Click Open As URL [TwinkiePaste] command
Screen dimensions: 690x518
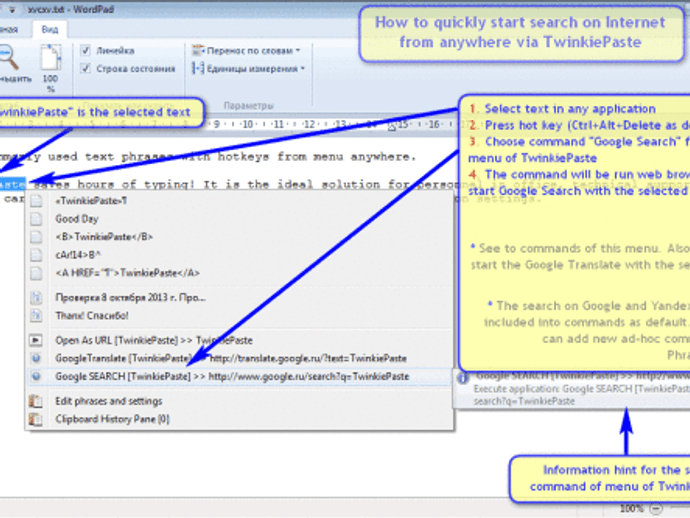[x=240, y=340]
